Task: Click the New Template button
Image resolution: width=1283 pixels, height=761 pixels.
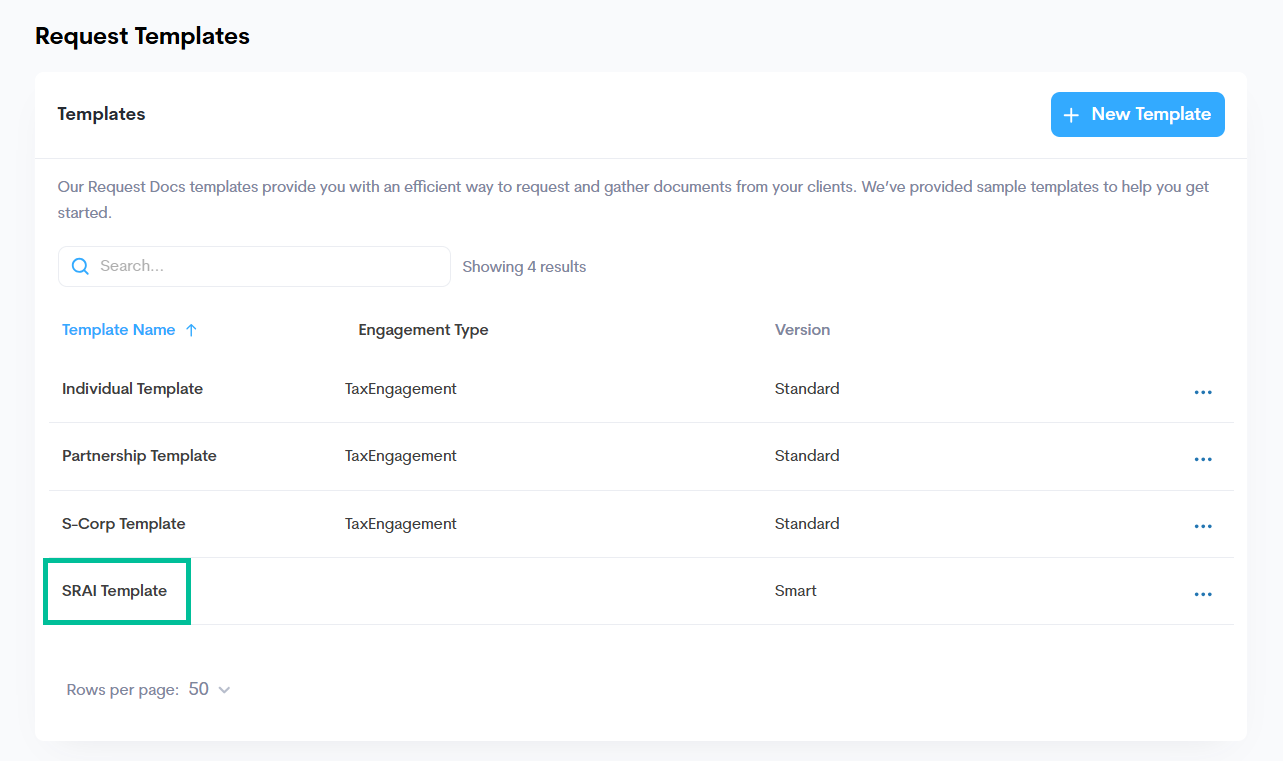Action: point(1137,115)
